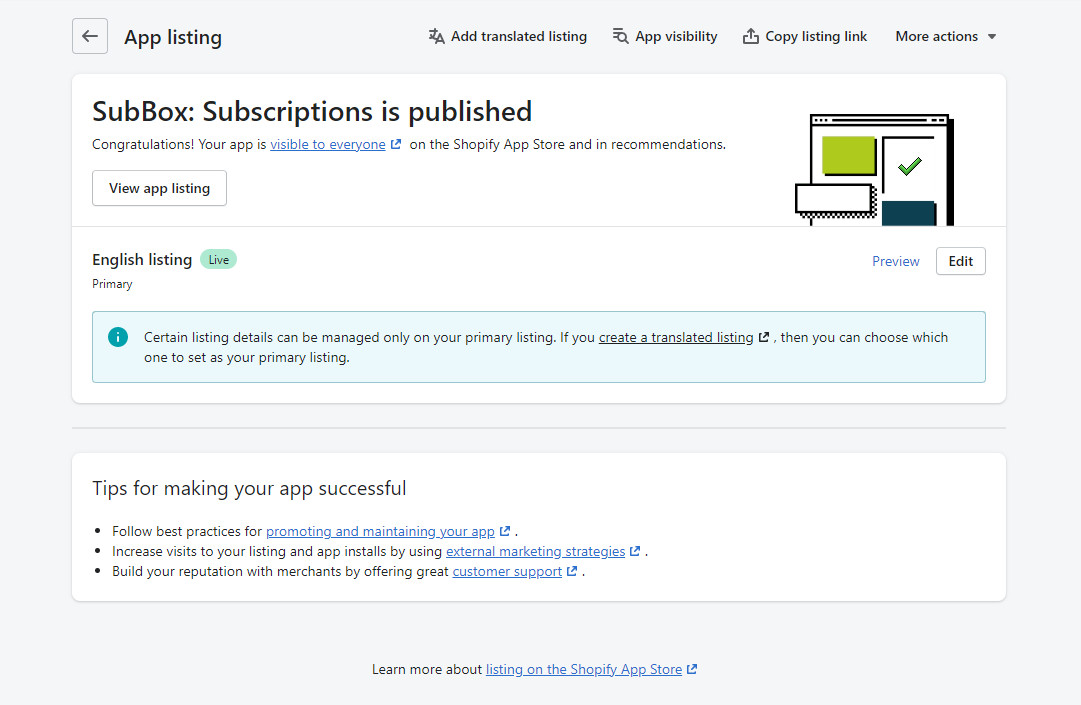Click the share icon for Copy listing link
The width and height of the screenshot is (1081, 705).
[x=751, y=37]
